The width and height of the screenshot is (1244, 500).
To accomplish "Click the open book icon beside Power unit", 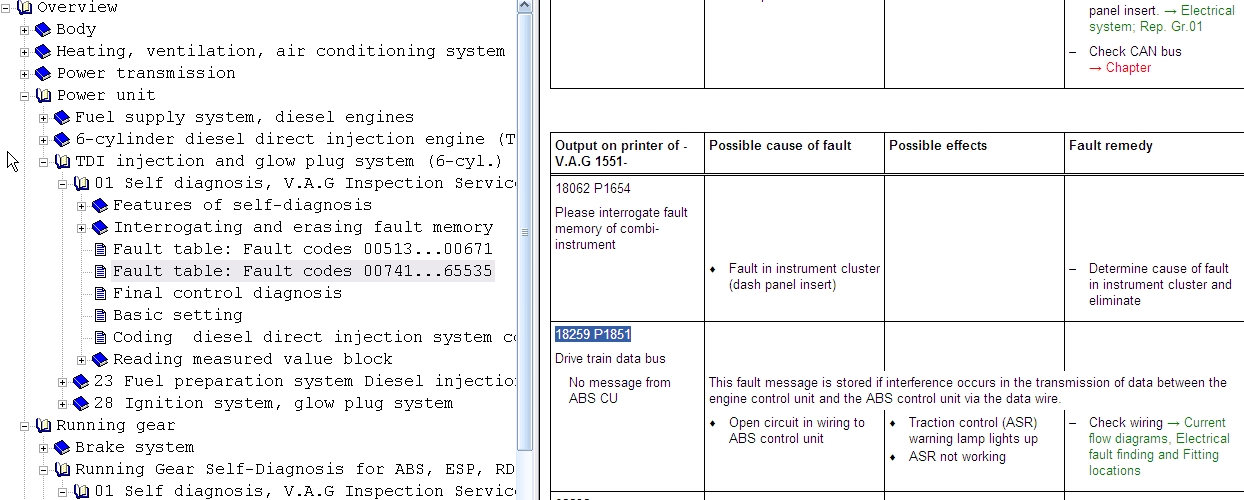I will 42,96.
